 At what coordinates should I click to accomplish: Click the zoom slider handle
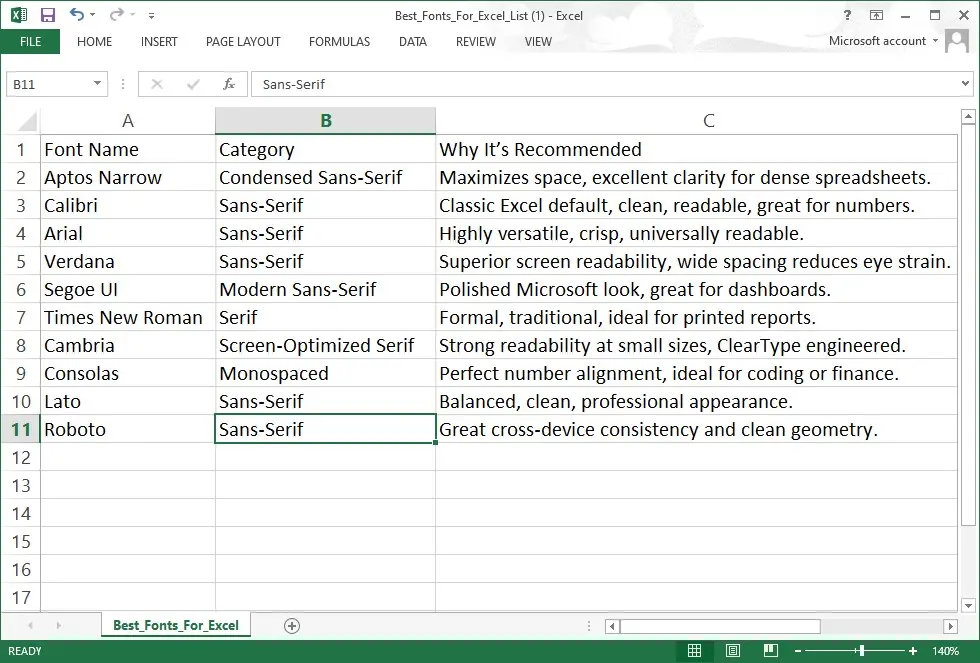pos(862,651)
